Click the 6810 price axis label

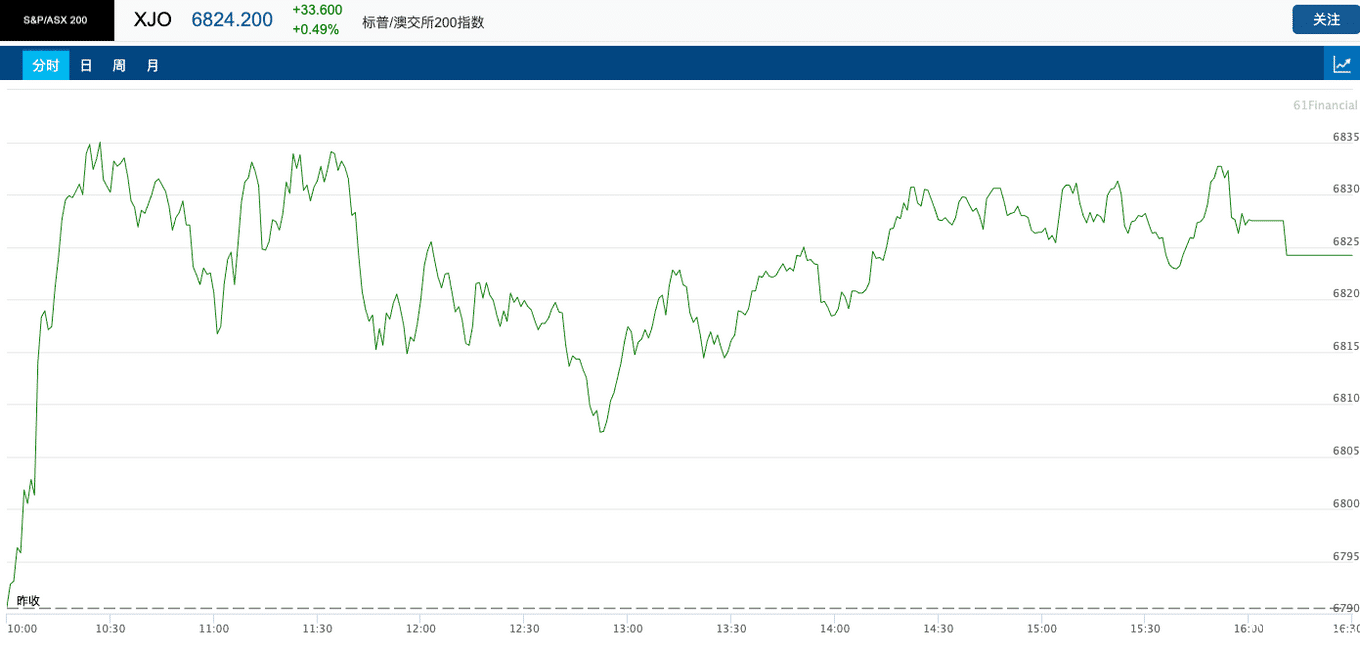(1345, 398)
